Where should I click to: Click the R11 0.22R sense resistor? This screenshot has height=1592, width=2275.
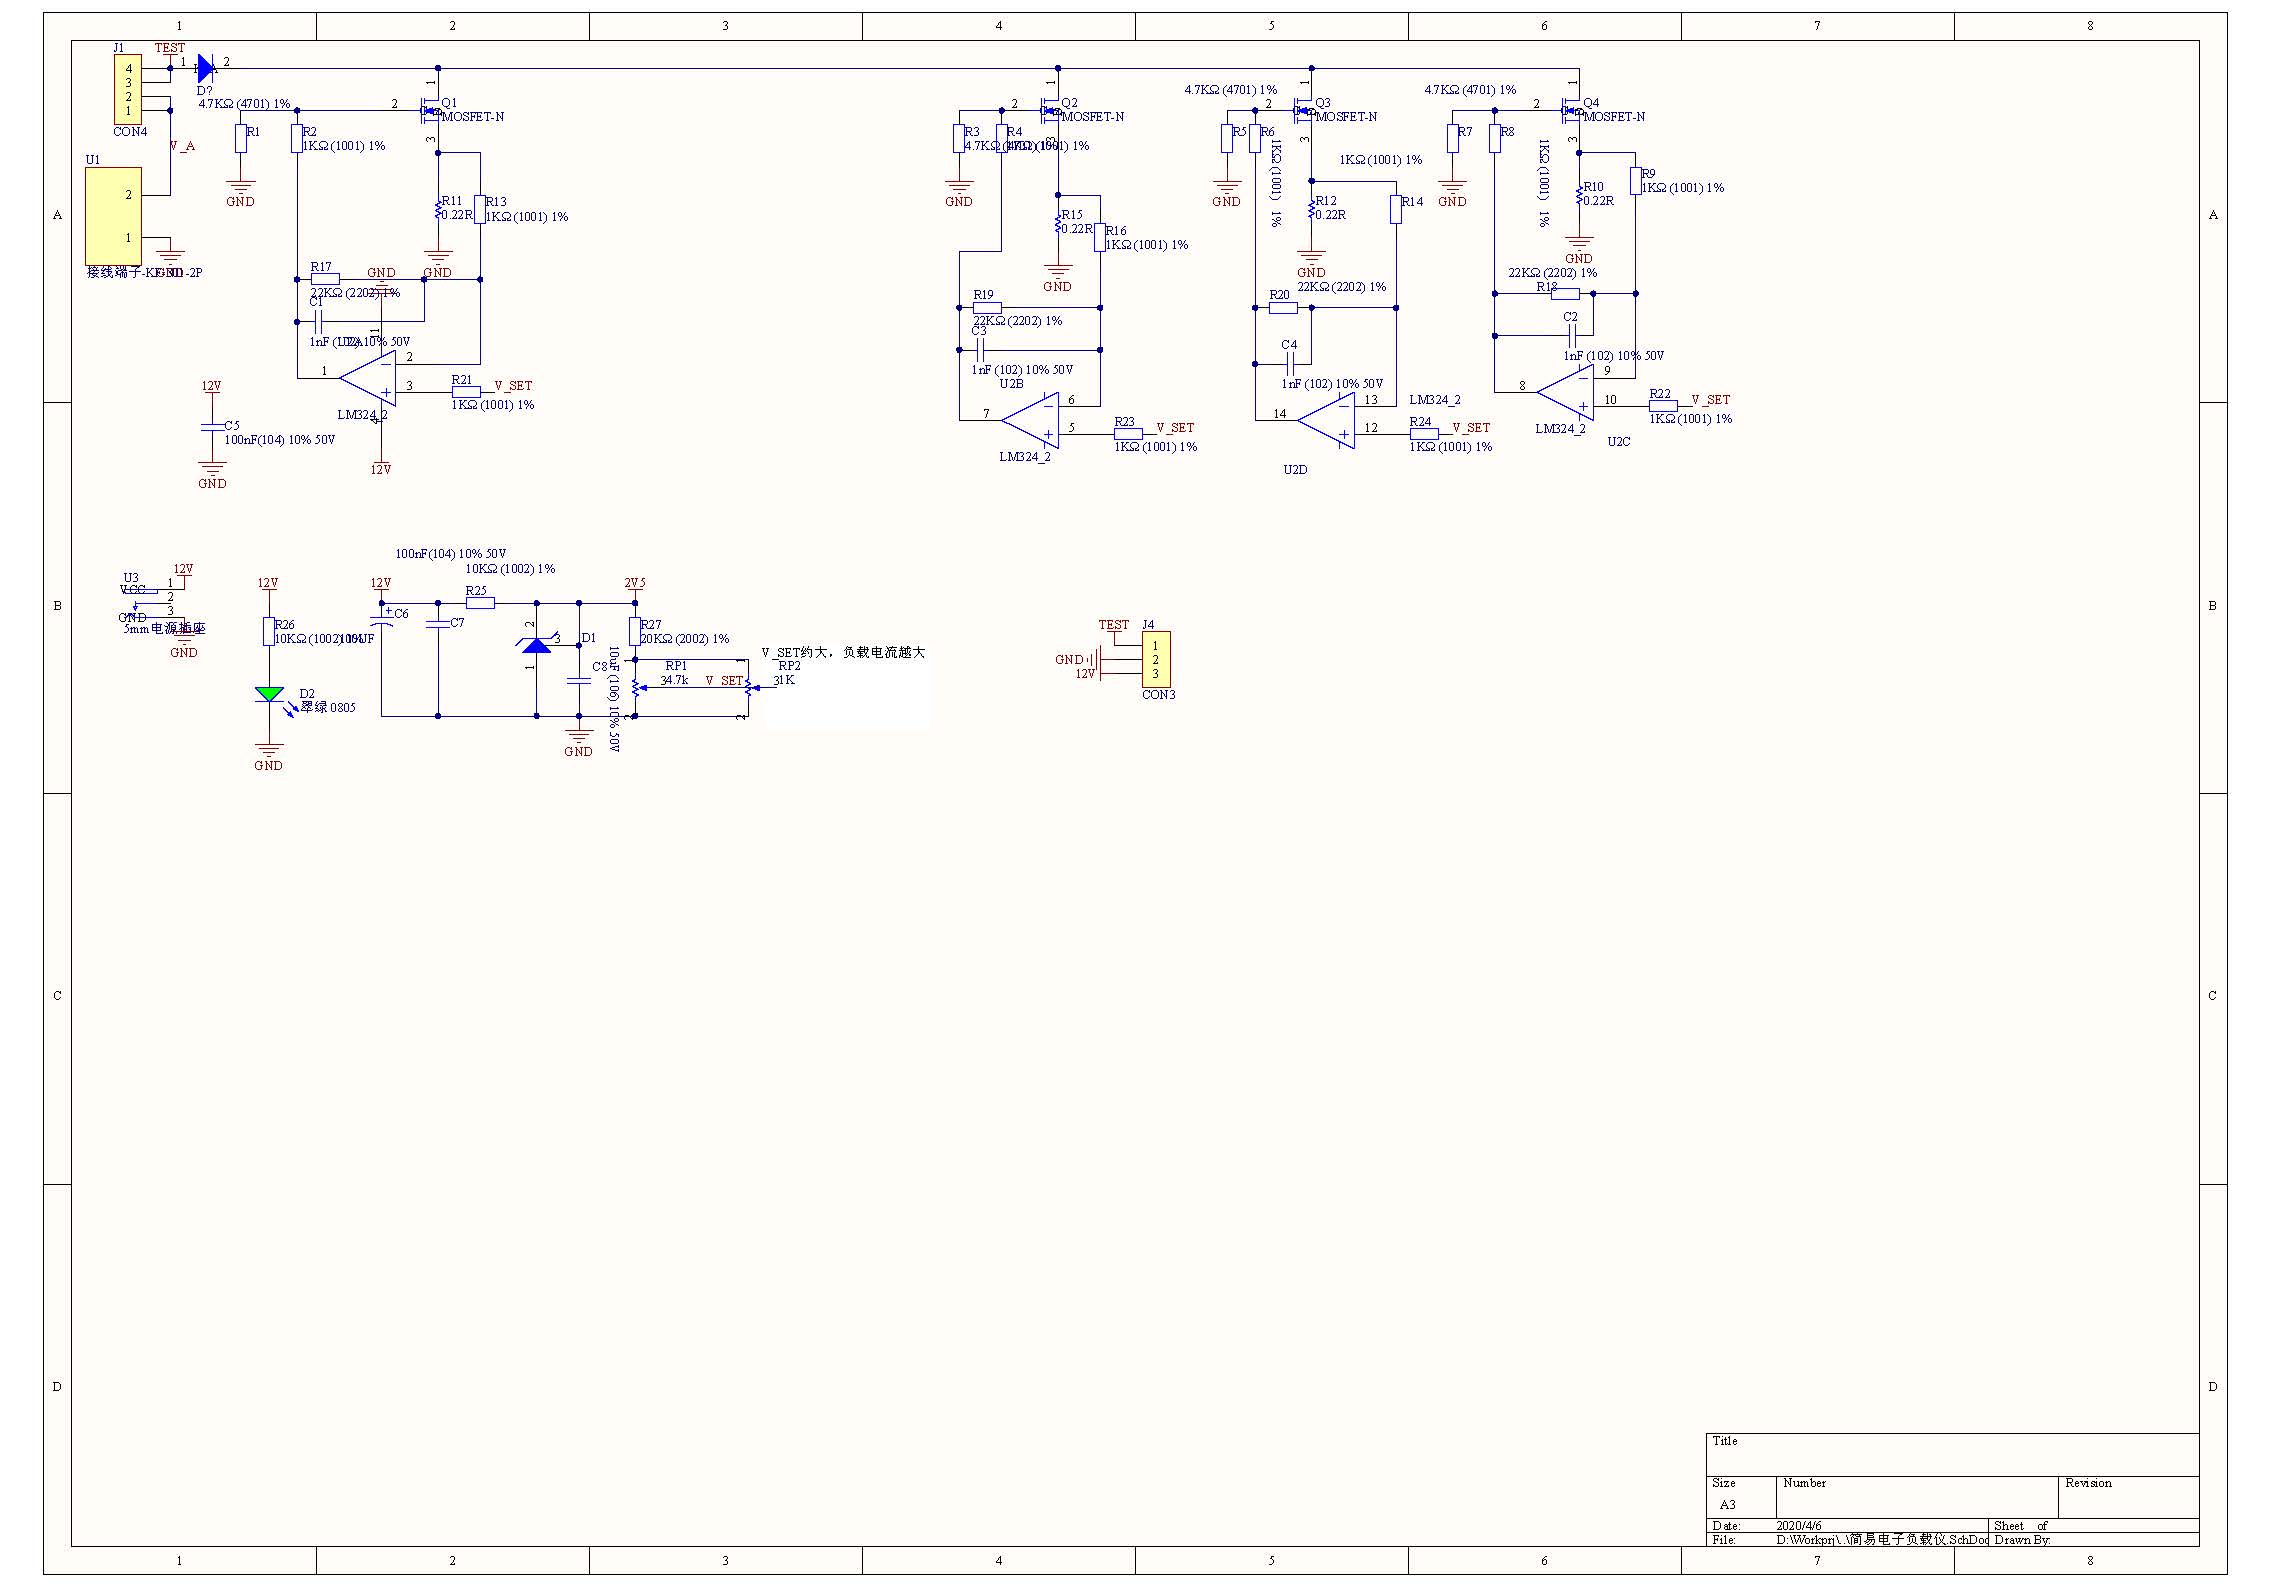pyautogui.click(x=438, y=209)
